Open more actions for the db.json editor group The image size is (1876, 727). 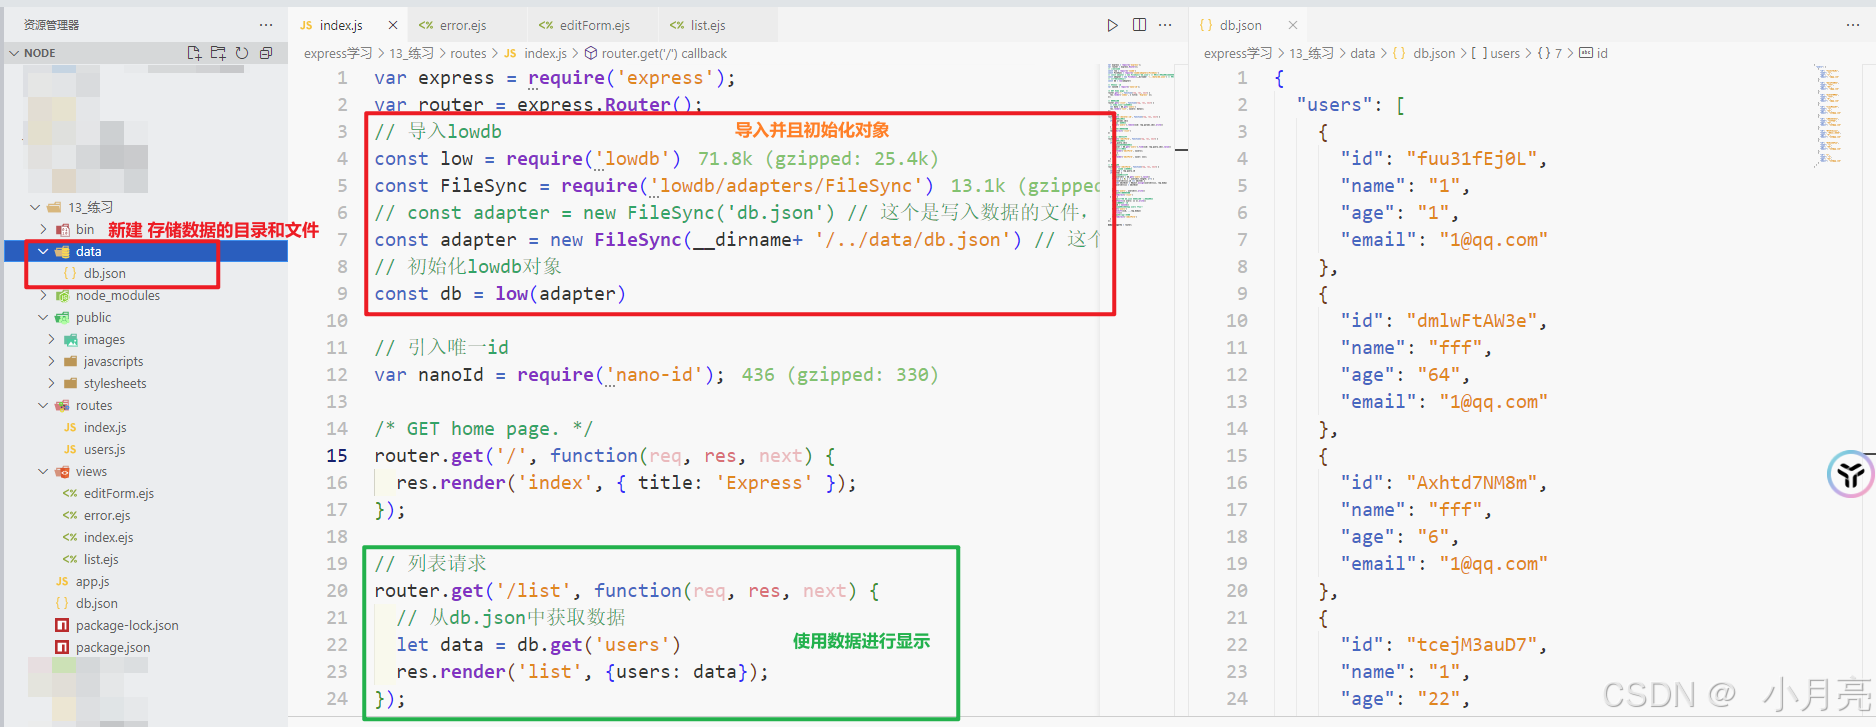(x=1853, y=25)
